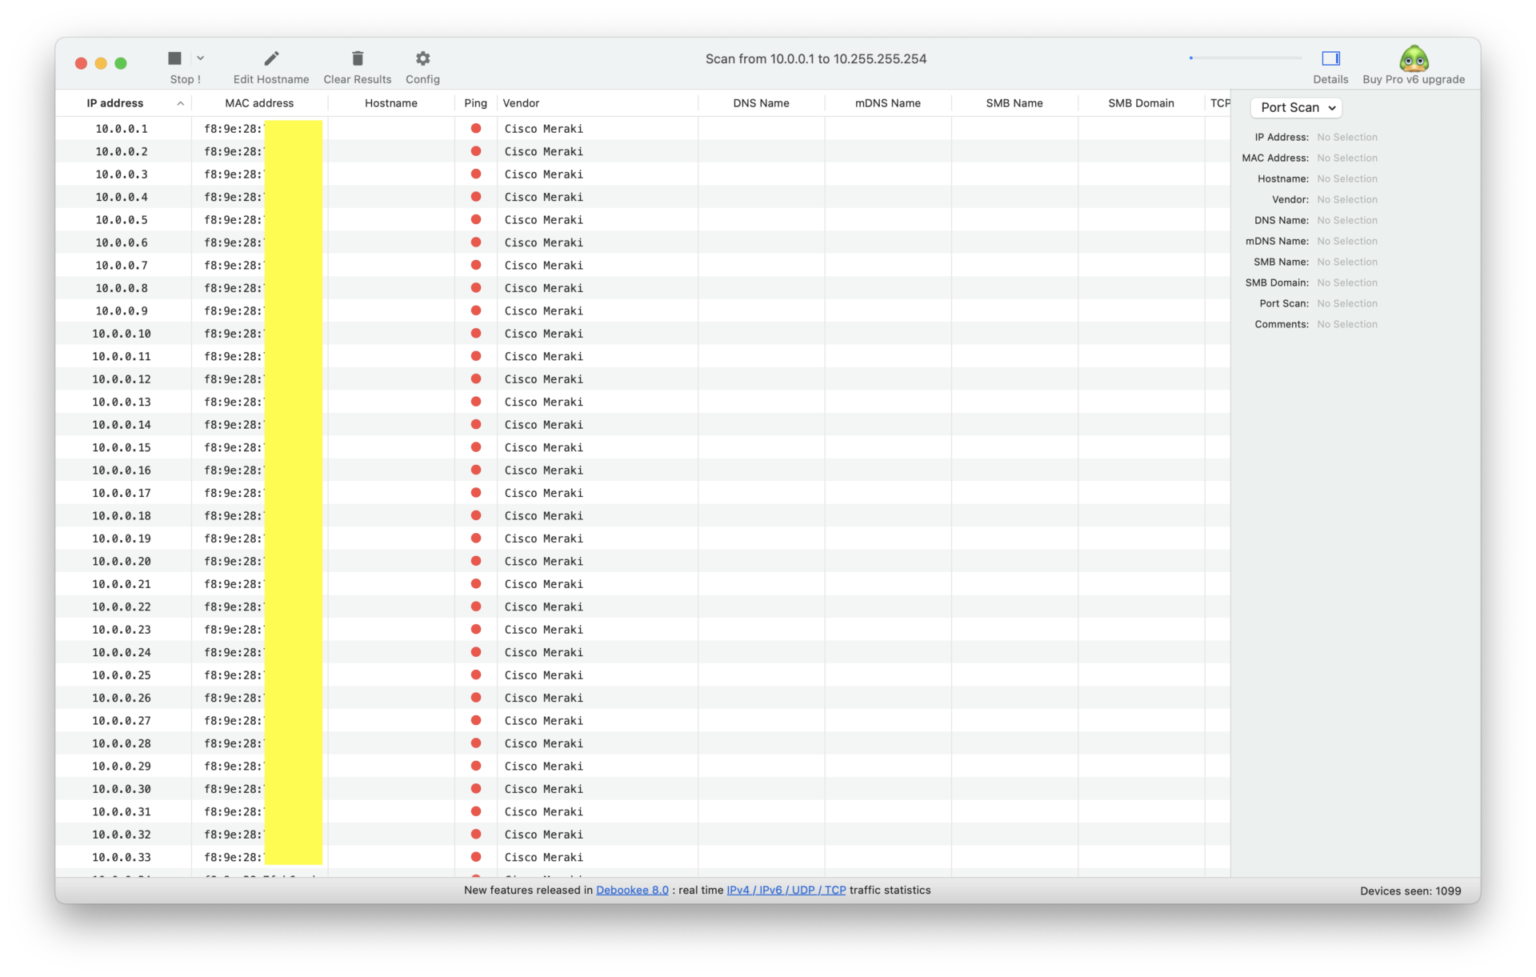The width and height of the screenshot is (1536, 977).
Task: Click the MAC address column header
Action: tap(259, 103)
